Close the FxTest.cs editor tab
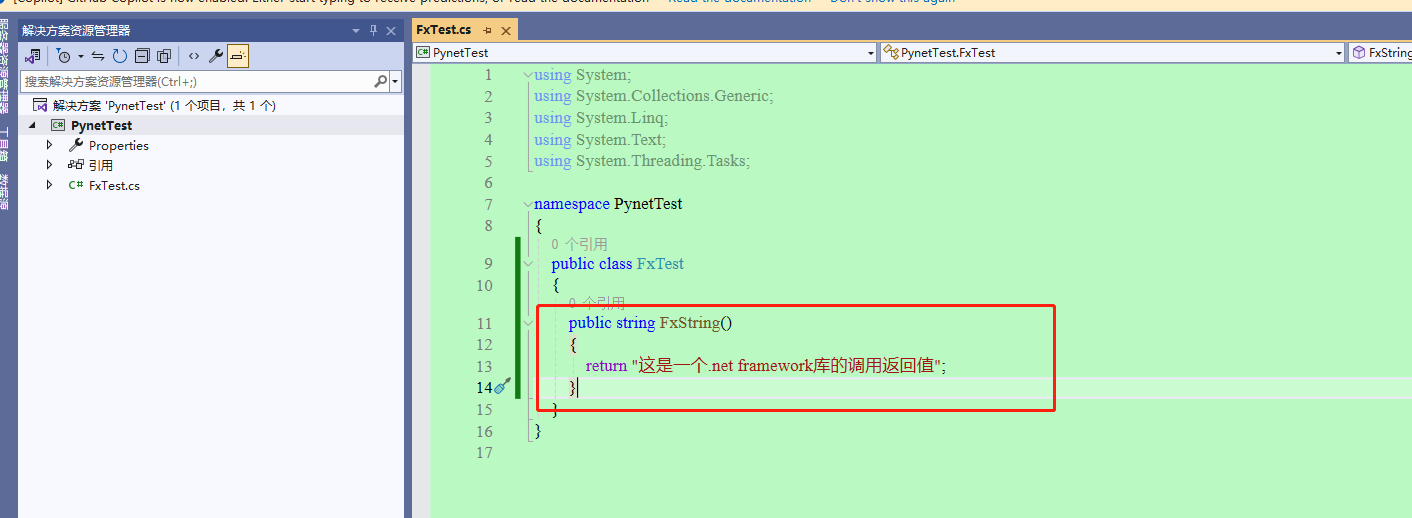 [x=506, y=30]
